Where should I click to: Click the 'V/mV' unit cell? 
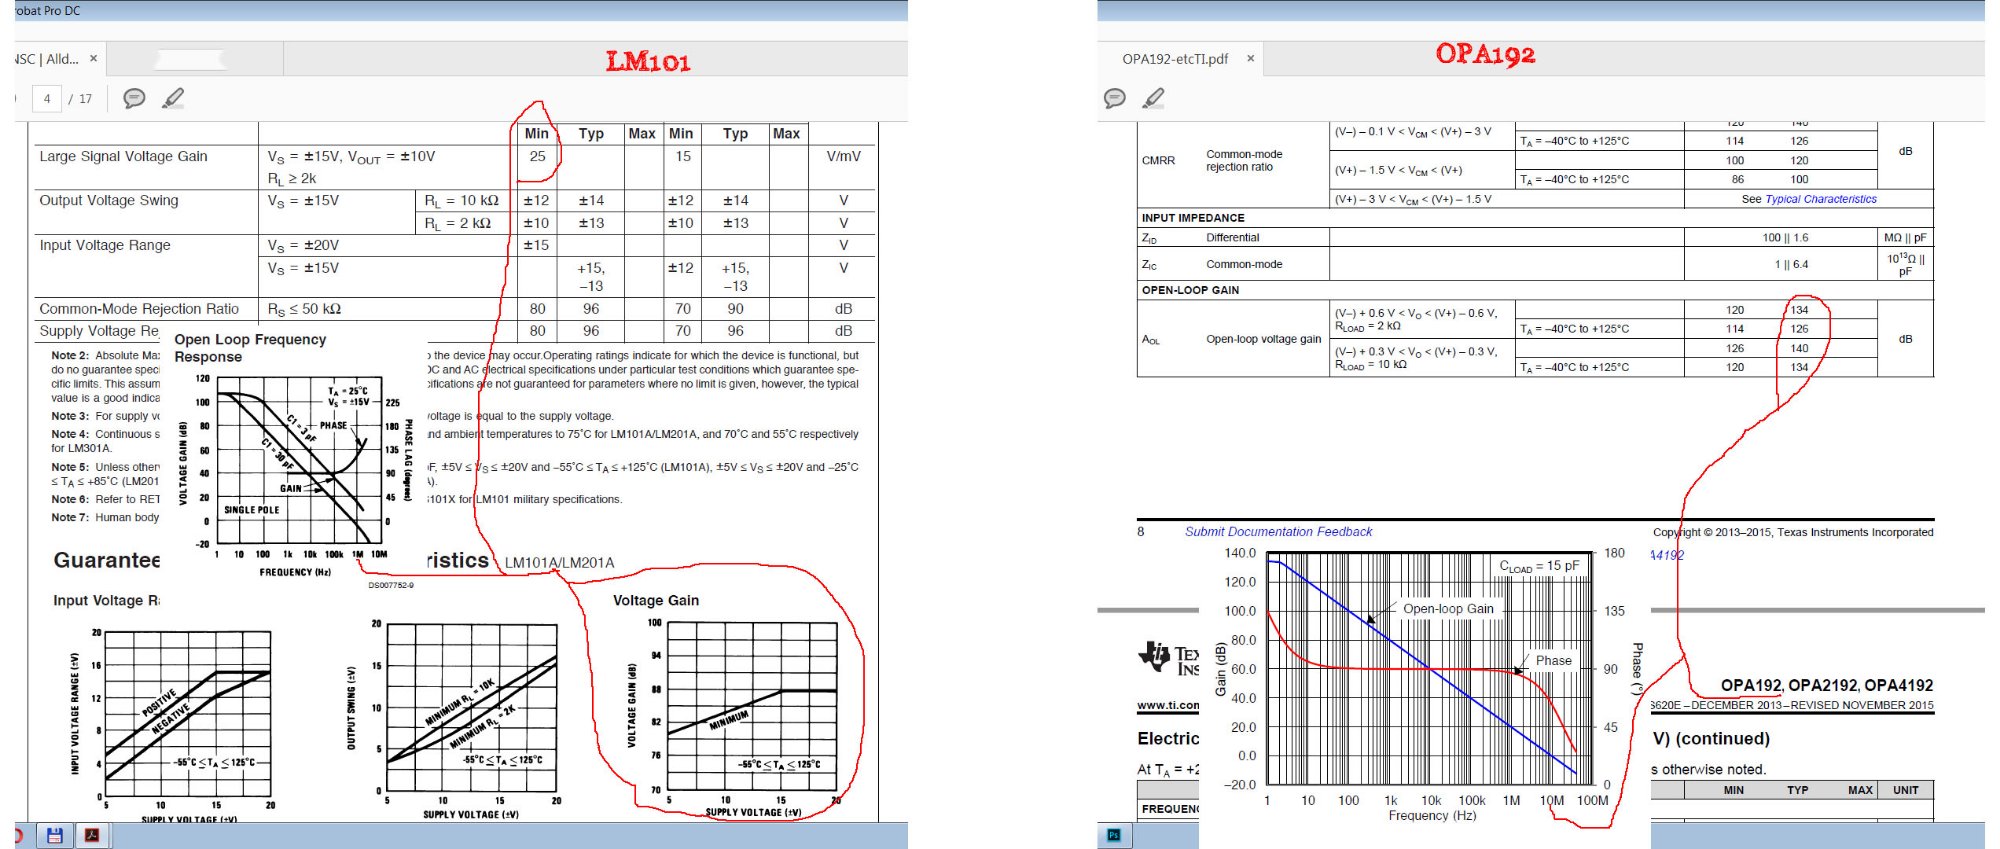pyautogui.click(x=844, y=156)
